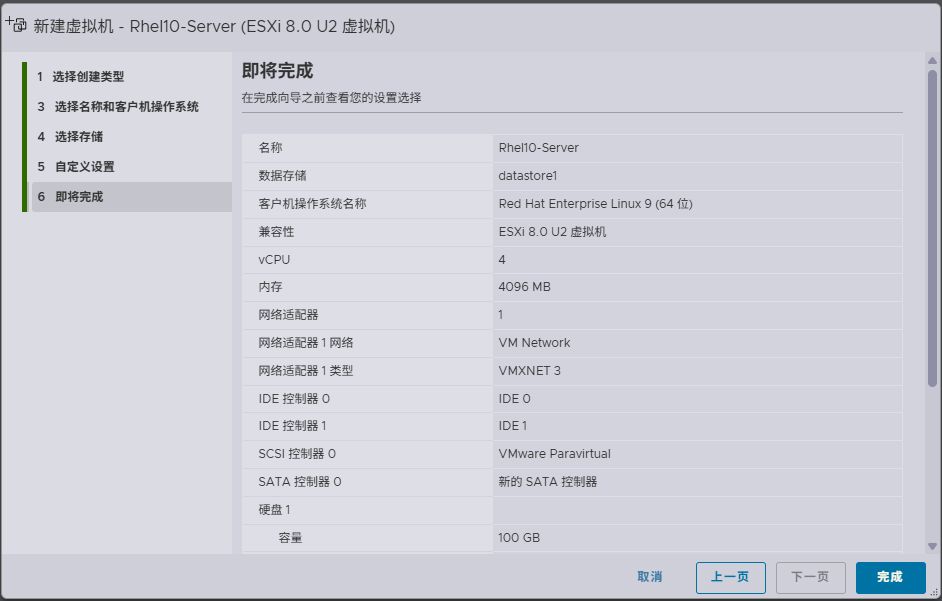The height and width of the screenshot is (601, 942).
Task: Click the scrollbar down arrow
Action: pyautogui.click(x=932, y=546)
